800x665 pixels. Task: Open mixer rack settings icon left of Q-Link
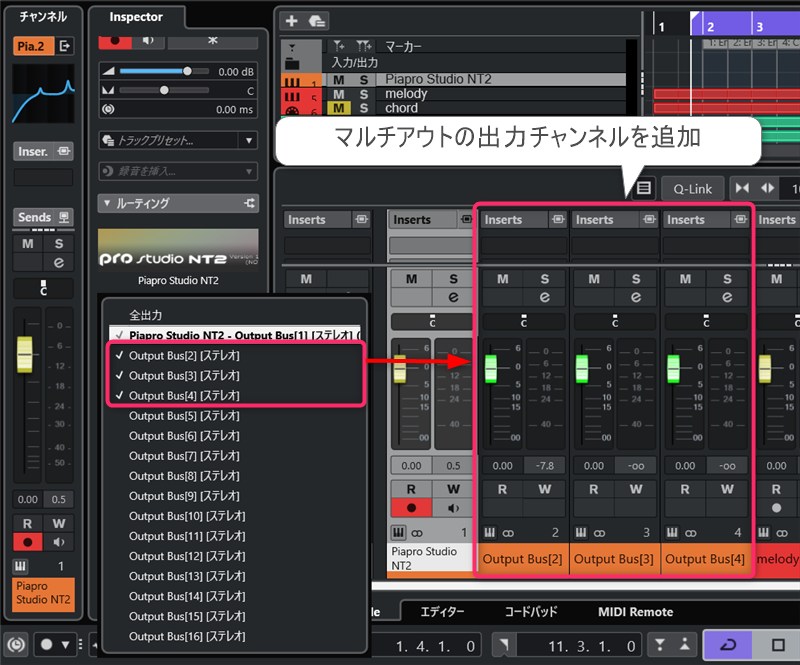(643, 188)
